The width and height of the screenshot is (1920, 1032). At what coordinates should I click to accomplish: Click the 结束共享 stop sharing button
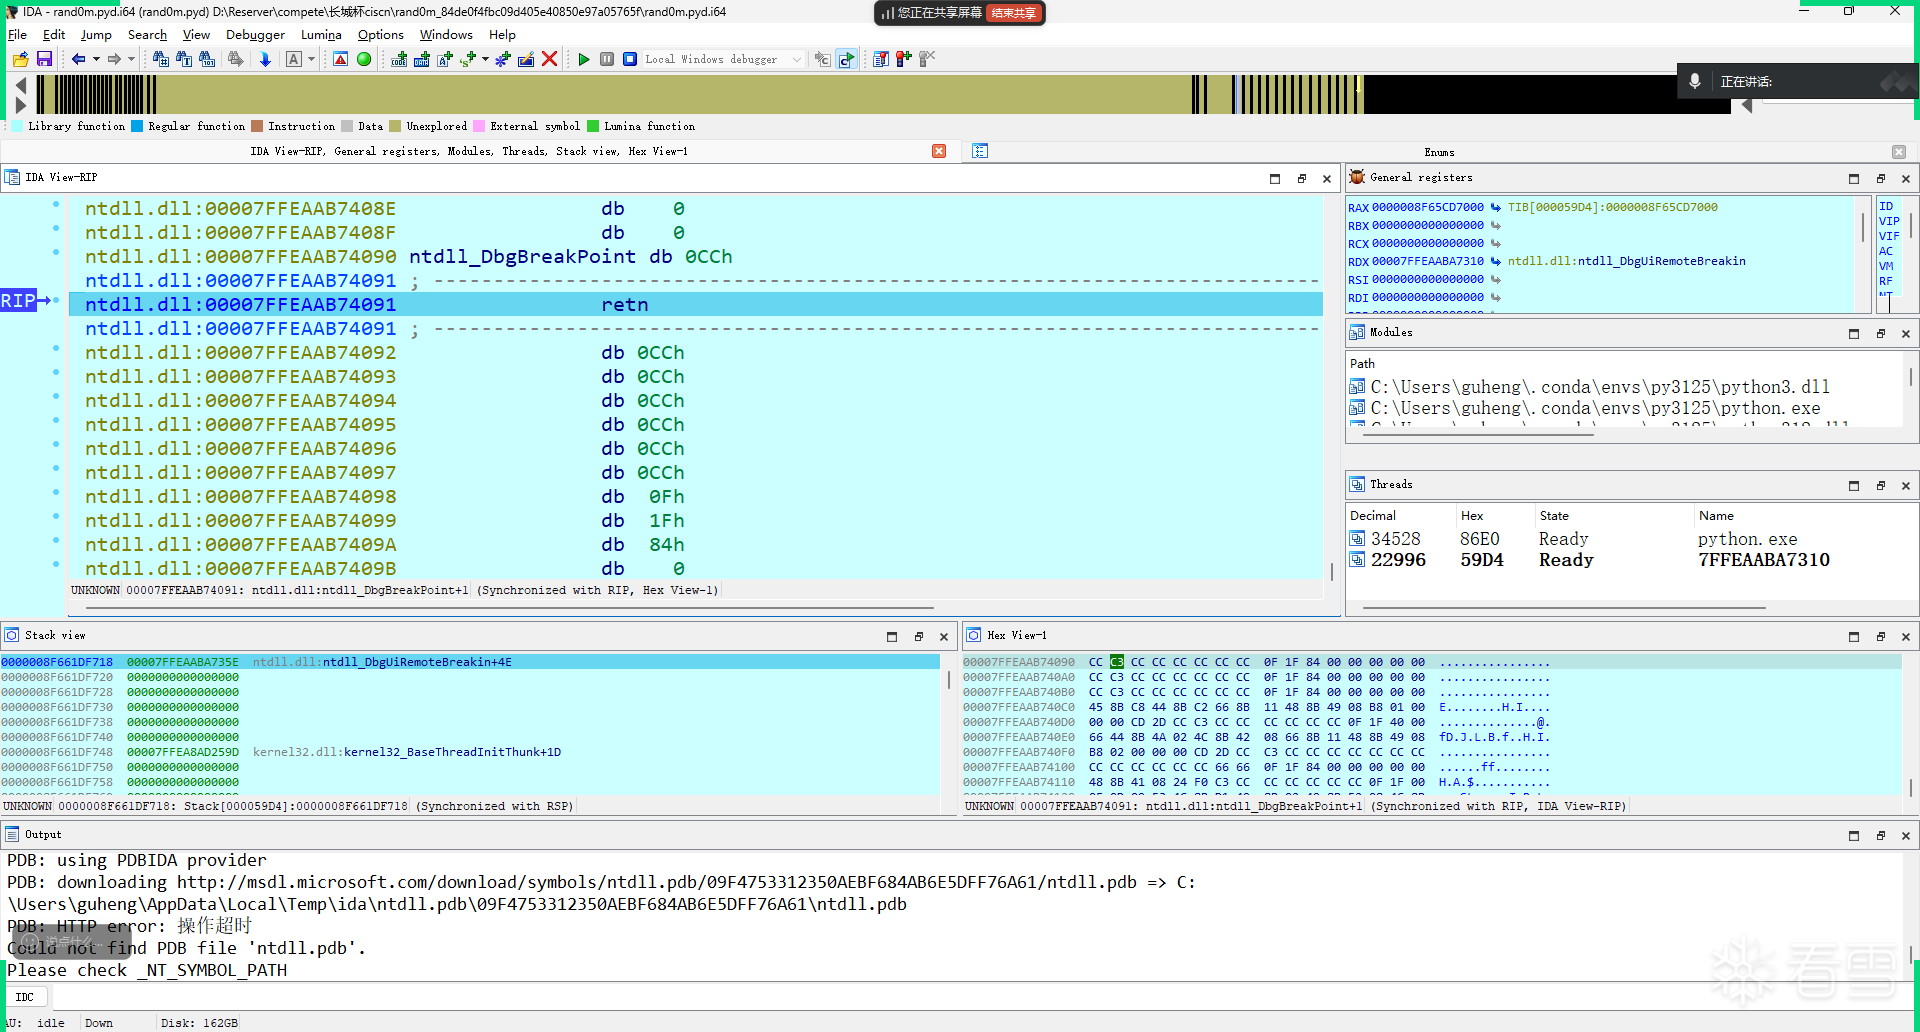1013,13
